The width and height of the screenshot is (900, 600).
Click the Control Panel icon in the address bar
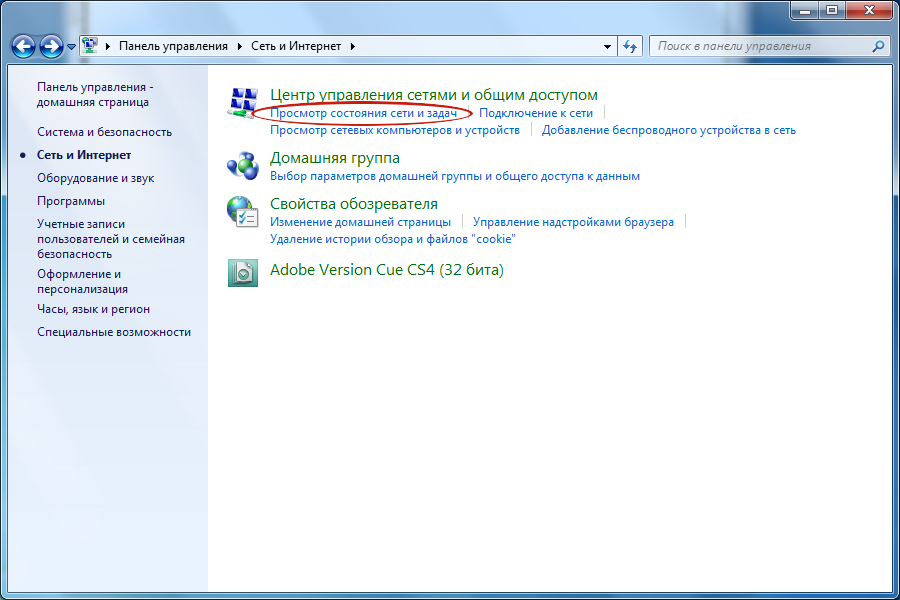click(90, 45)
